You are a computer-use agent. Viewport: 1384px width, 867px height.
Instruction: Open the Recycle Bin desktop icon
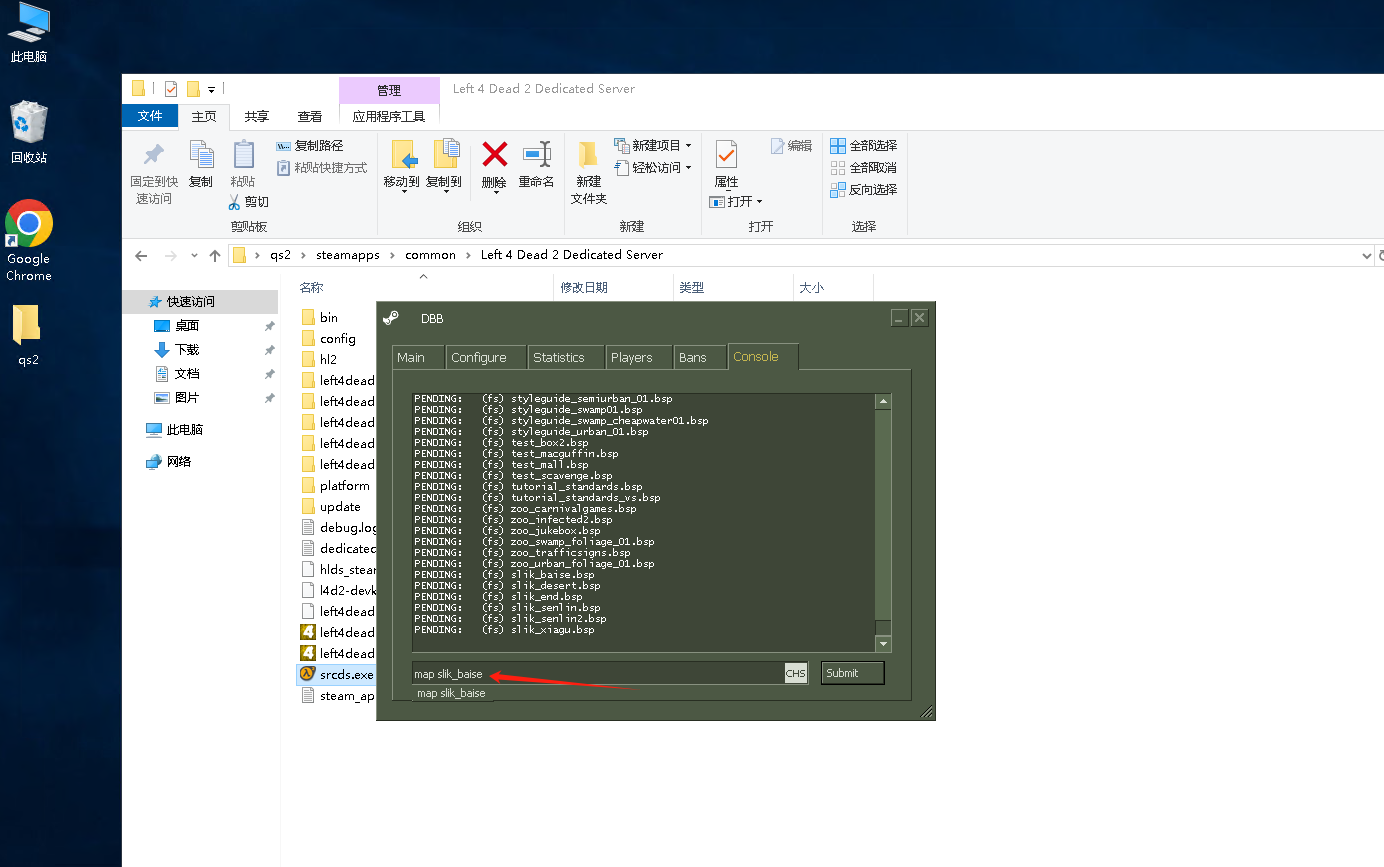(x=29, y=132)
